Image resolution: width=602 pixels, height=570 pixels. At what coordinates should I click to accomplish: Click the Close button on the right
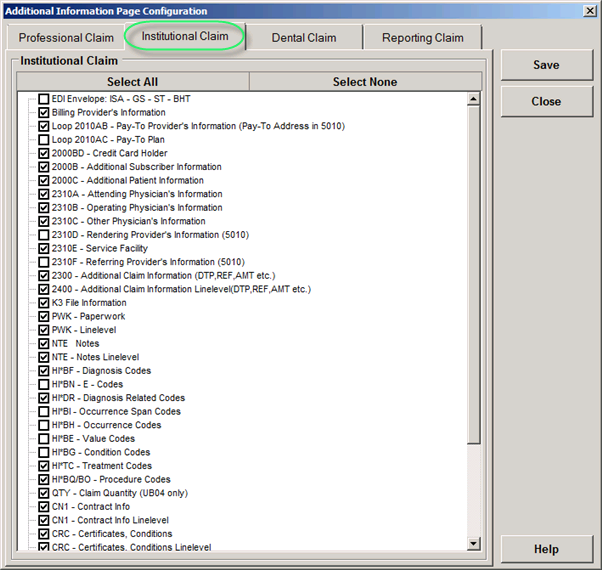point(546,101)
